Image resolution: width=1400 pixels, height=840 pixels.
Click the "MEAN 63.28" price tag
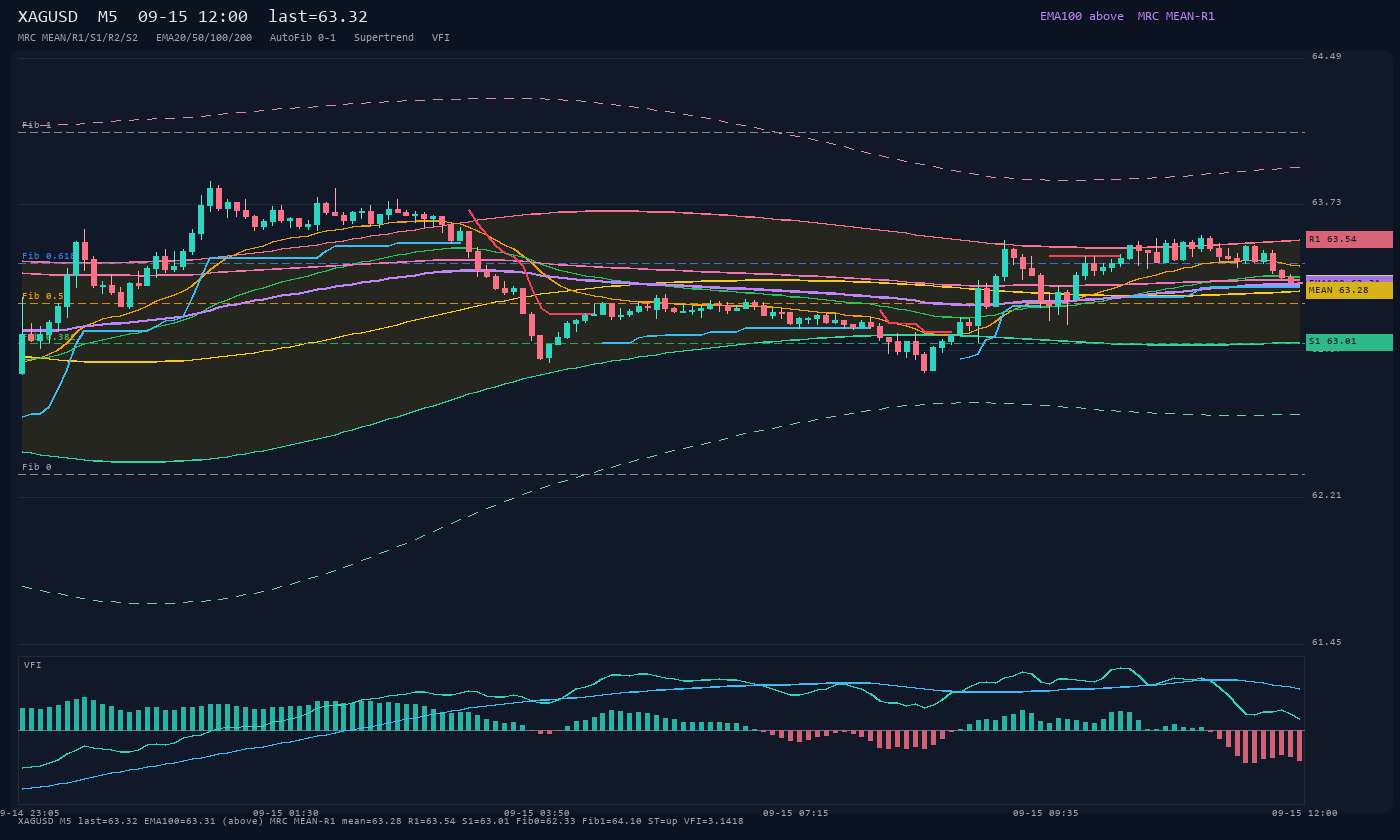(1349, 290)
